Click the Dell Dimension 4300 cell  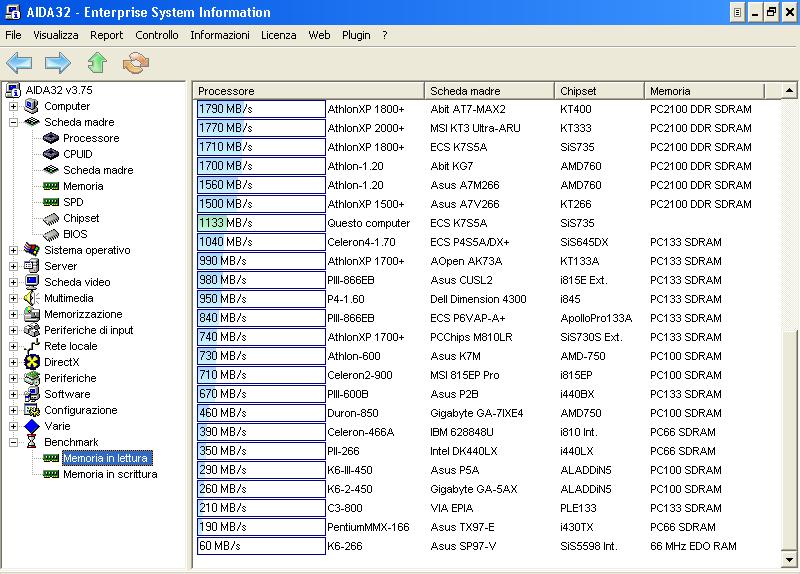478,299
